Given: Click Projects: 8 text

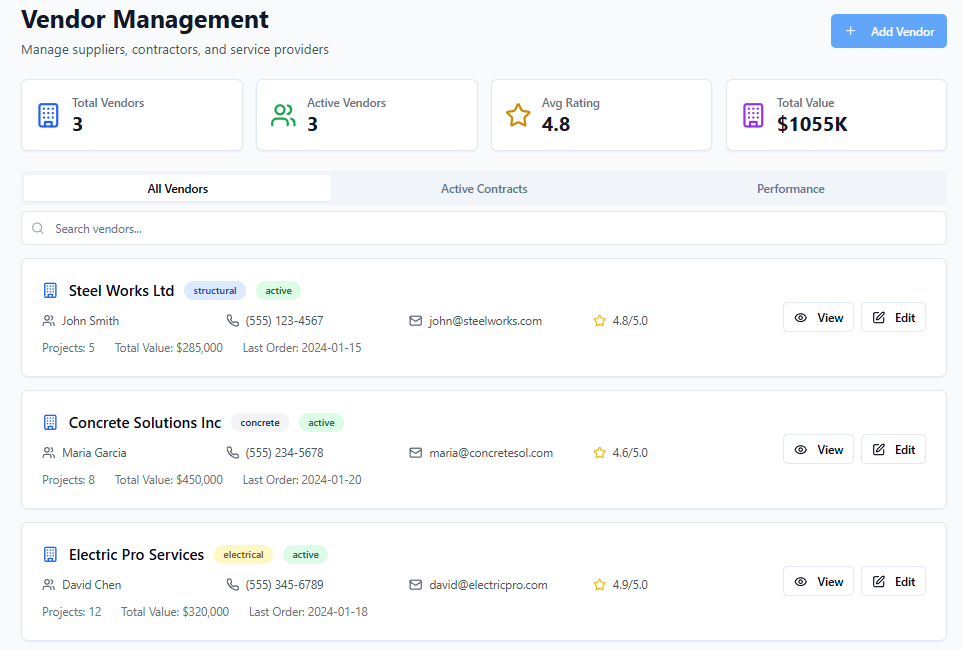Looking at the screenshot, I should coord(68,480).
